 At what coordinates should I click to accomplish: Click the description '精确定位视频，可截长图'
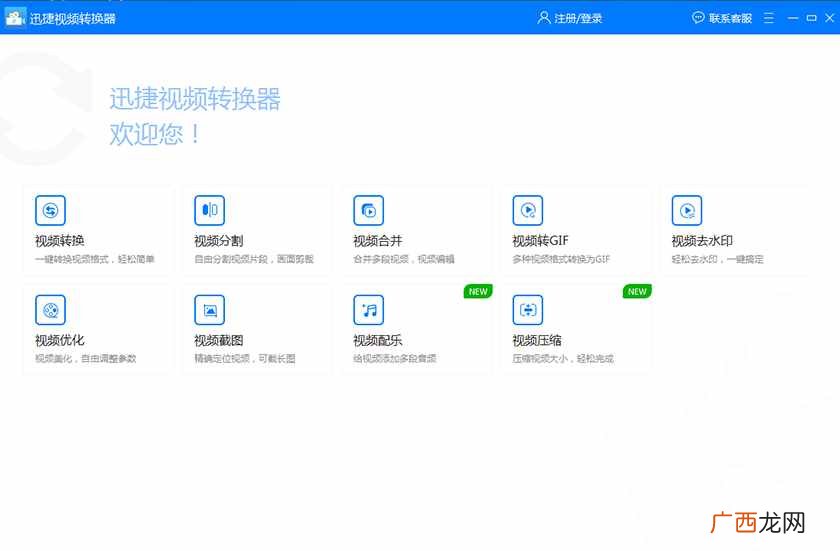pos(245,359)
